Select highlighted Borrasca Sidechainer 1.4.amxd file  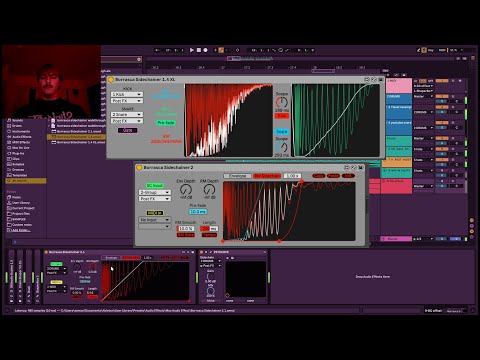click(x=77, y=137)
